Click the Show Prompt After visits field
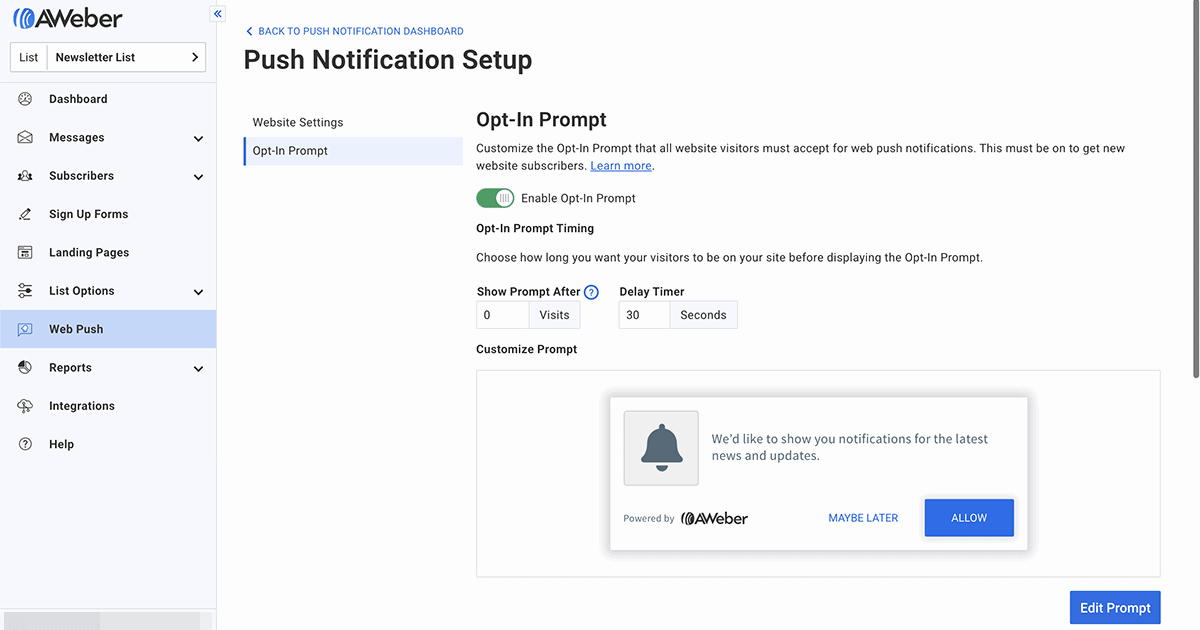Image resolution: width=1200 pixels, height=630 pixels. pyautogui.click(x=503, y=315)
